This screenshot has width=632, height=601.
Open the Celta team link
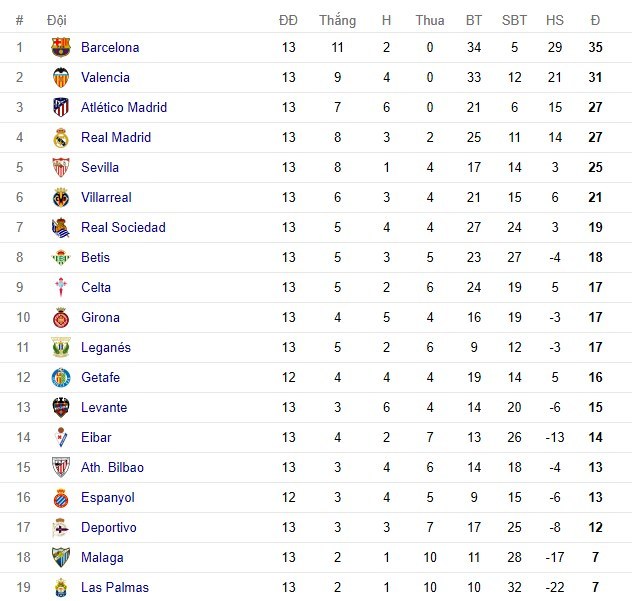(x=96, y=287)
